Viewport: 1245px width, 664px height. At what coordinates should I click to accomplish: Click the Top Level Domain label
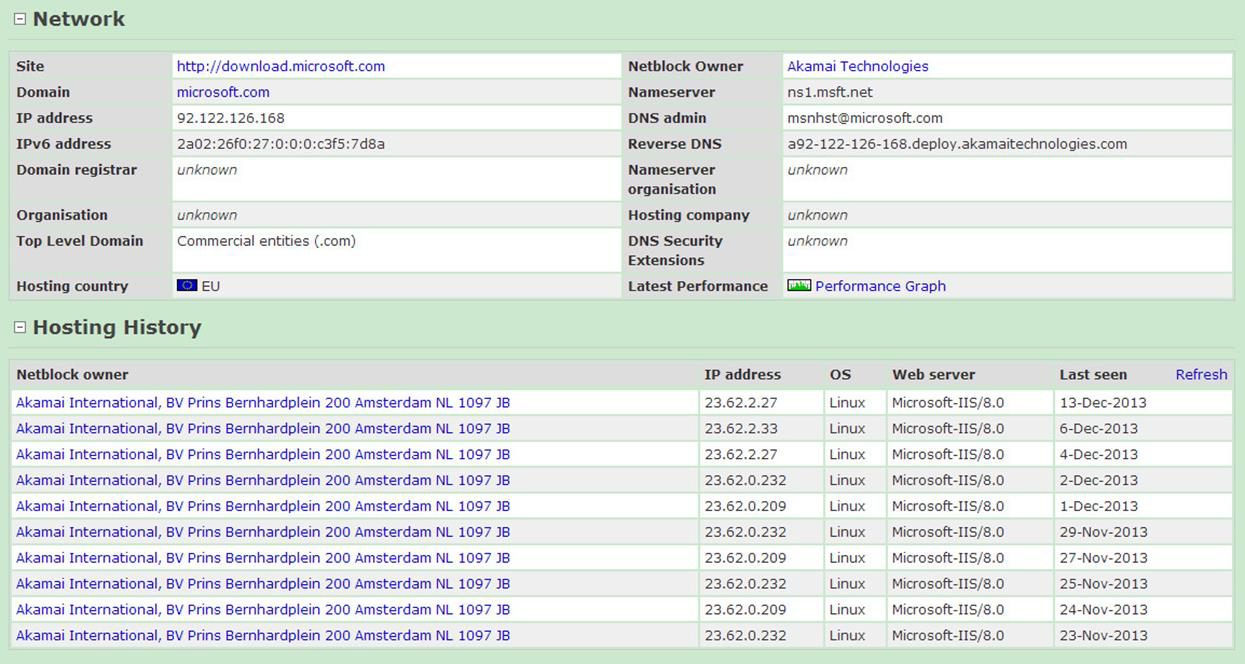[80, 241]
